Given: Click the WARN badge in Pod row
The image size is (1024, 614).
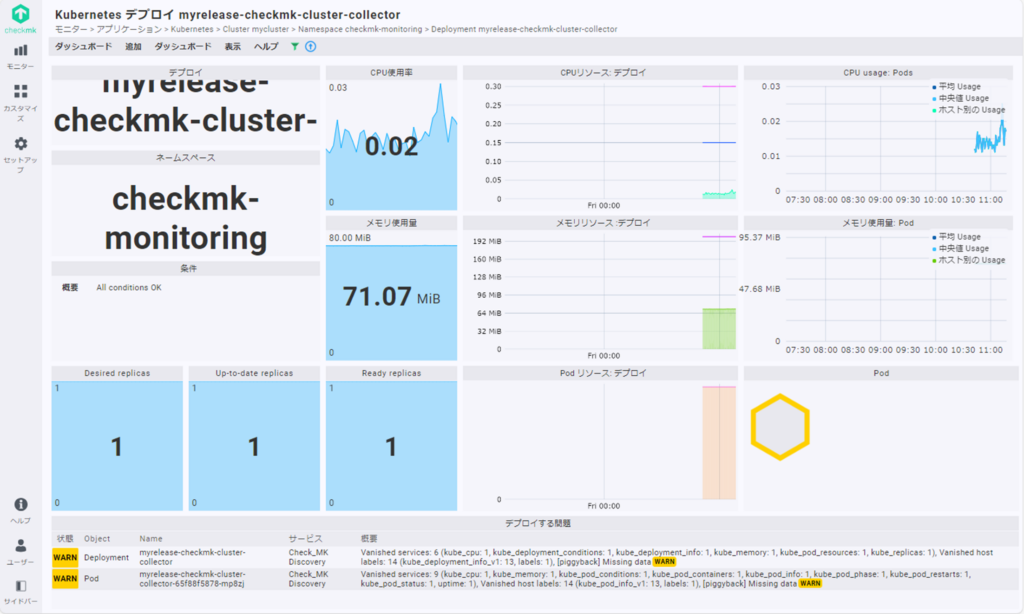Looking at the screenshot, I should tap(65, 579).
